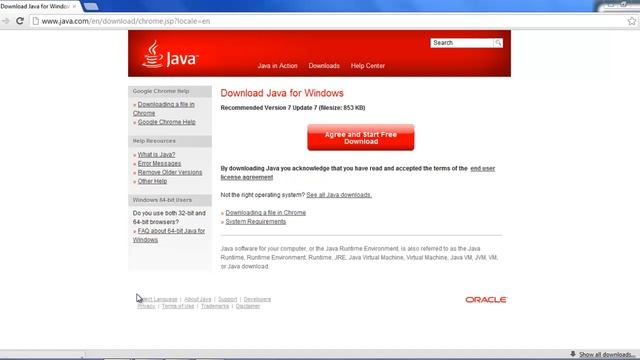Open the Terms of Use footer link
640x360 pixels.
178,306
